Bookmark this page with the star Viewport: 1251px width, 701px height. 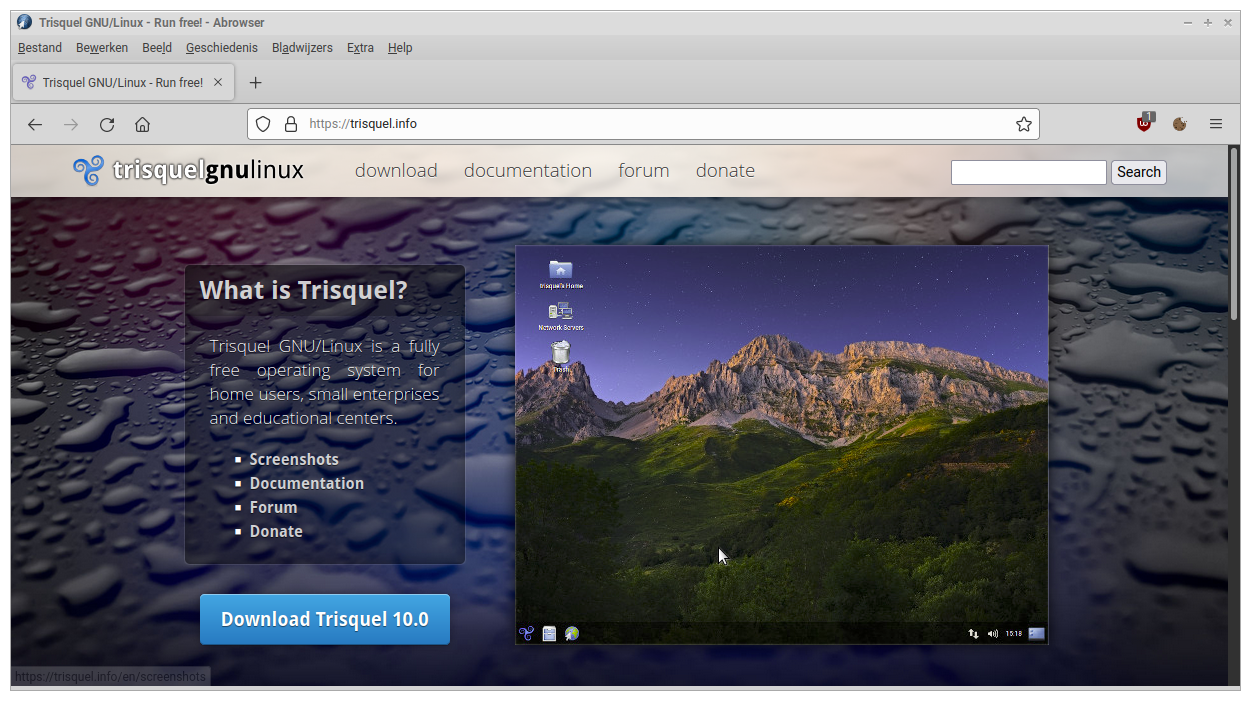pyautogui.click(x=1024, y=124)
